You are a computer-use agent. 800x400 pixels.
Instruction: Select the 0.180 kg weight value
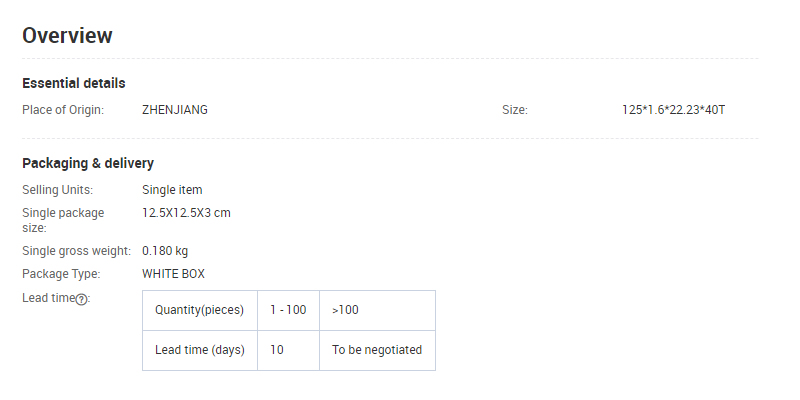pyautogui.click(x=165, y=250)
